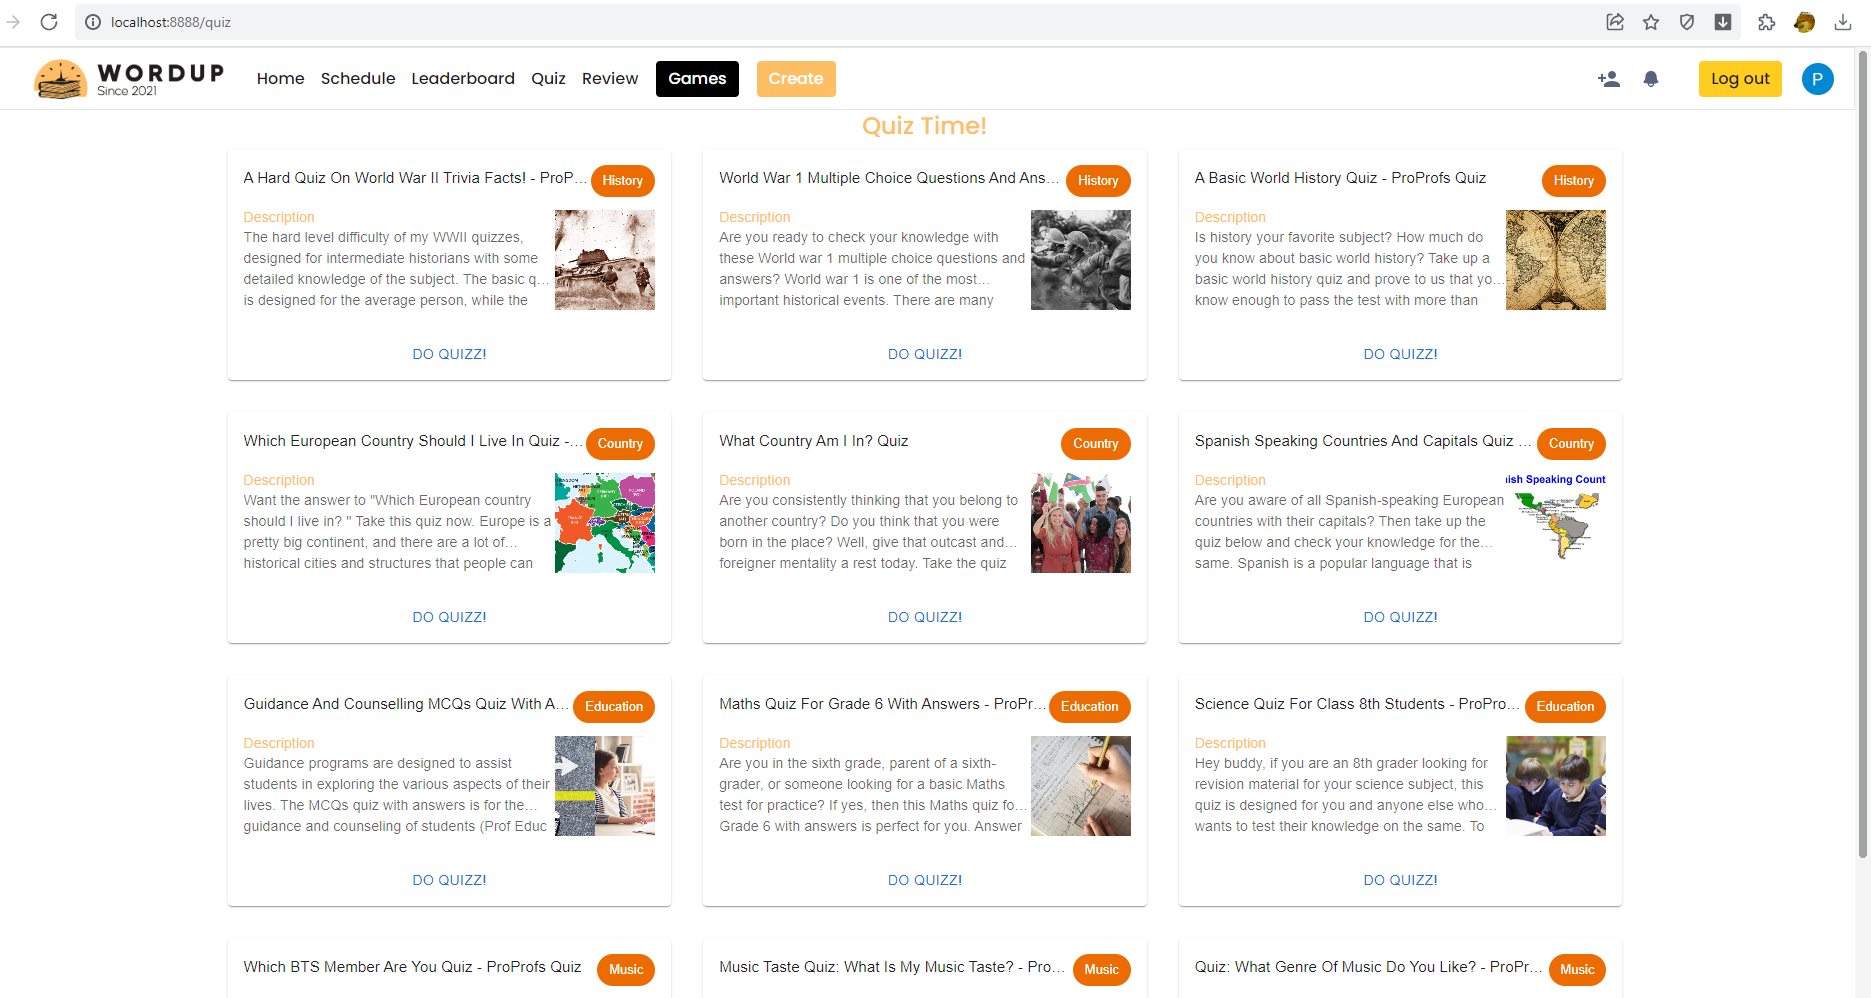Reload the page in the browser
This screenshot has height=998, width=1871.
coord(49,22)
